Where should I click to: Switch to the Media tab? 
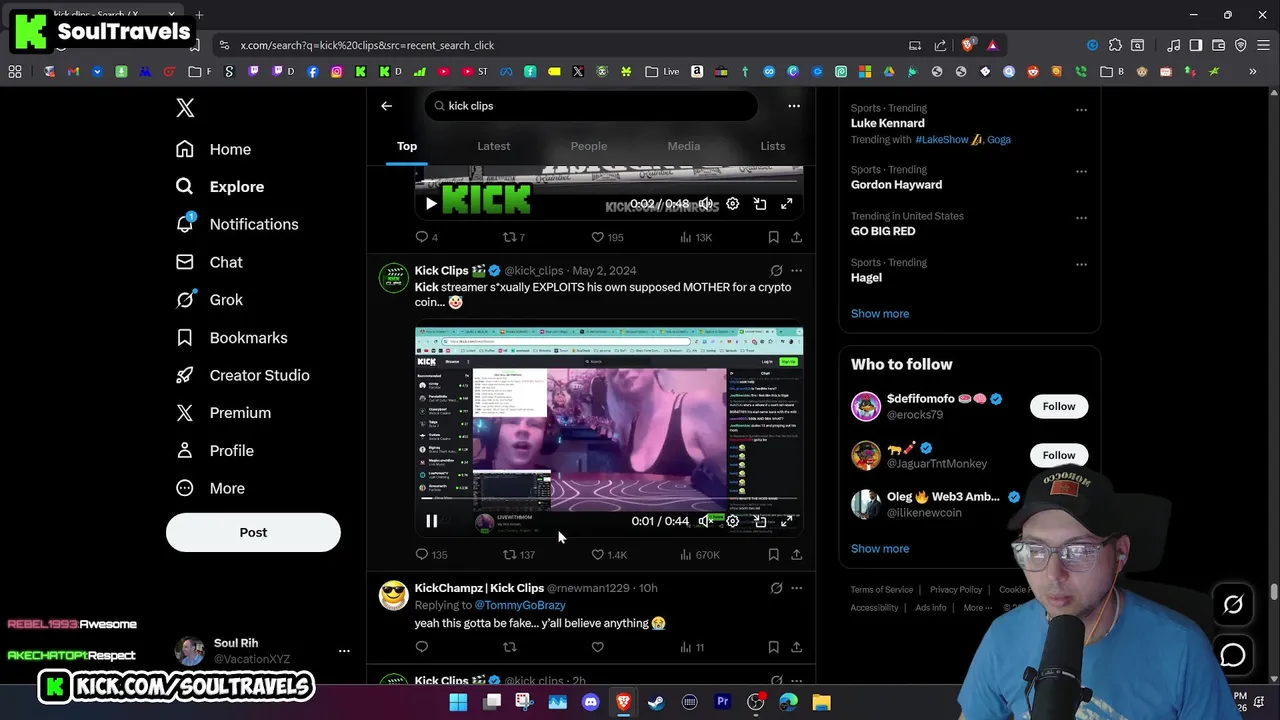pyautogui.click(x=684, y=146)
